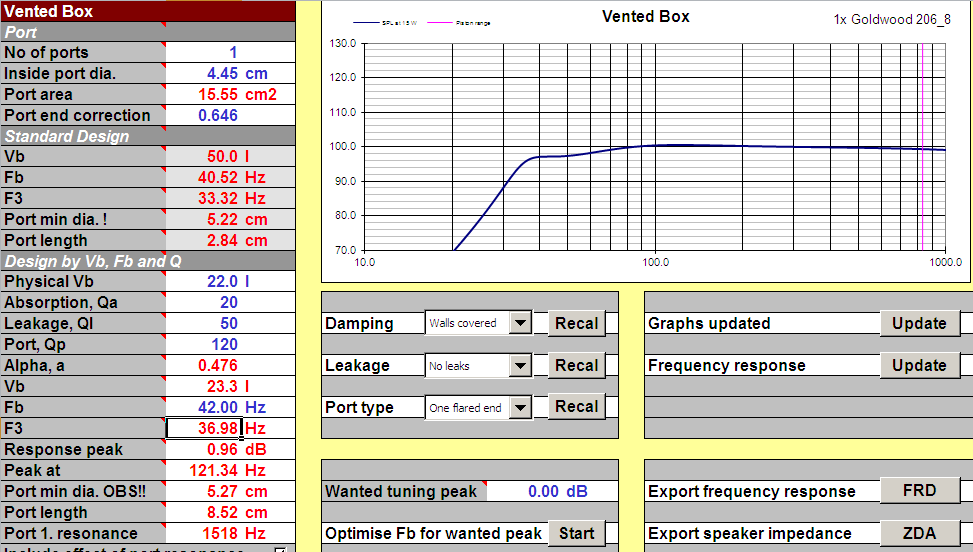Screen dimensions: 973x552
Task: Select the Leakage, Ql value 50
Action: tap(230, 323)
